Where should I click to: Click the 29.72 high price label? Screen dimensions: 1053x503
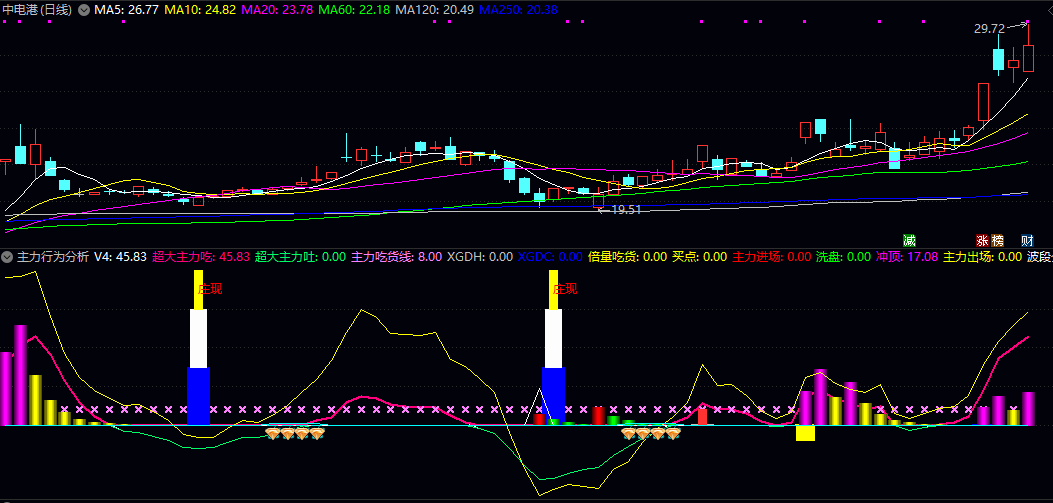pos(989,29)
